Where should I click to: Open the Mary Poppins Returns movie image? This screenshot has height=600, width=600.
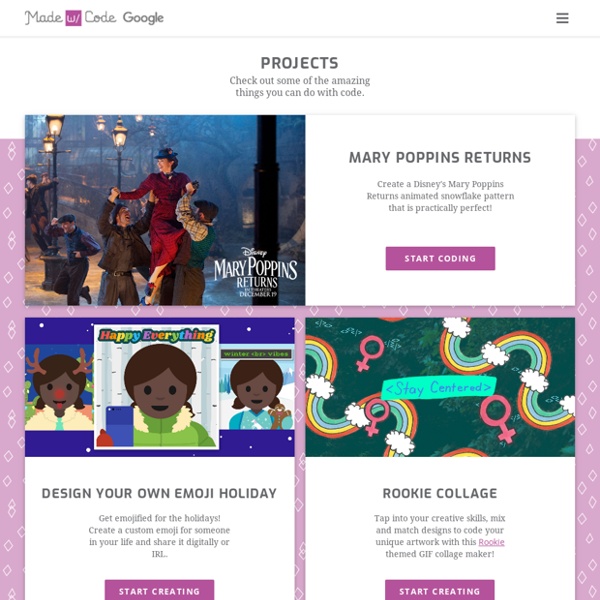[x=165, y=210]
